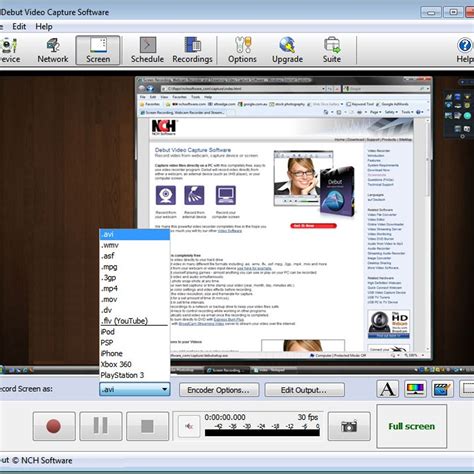
Task: Choose .dv in the format list
Action: pyautogui.click(x=135, y=310)
